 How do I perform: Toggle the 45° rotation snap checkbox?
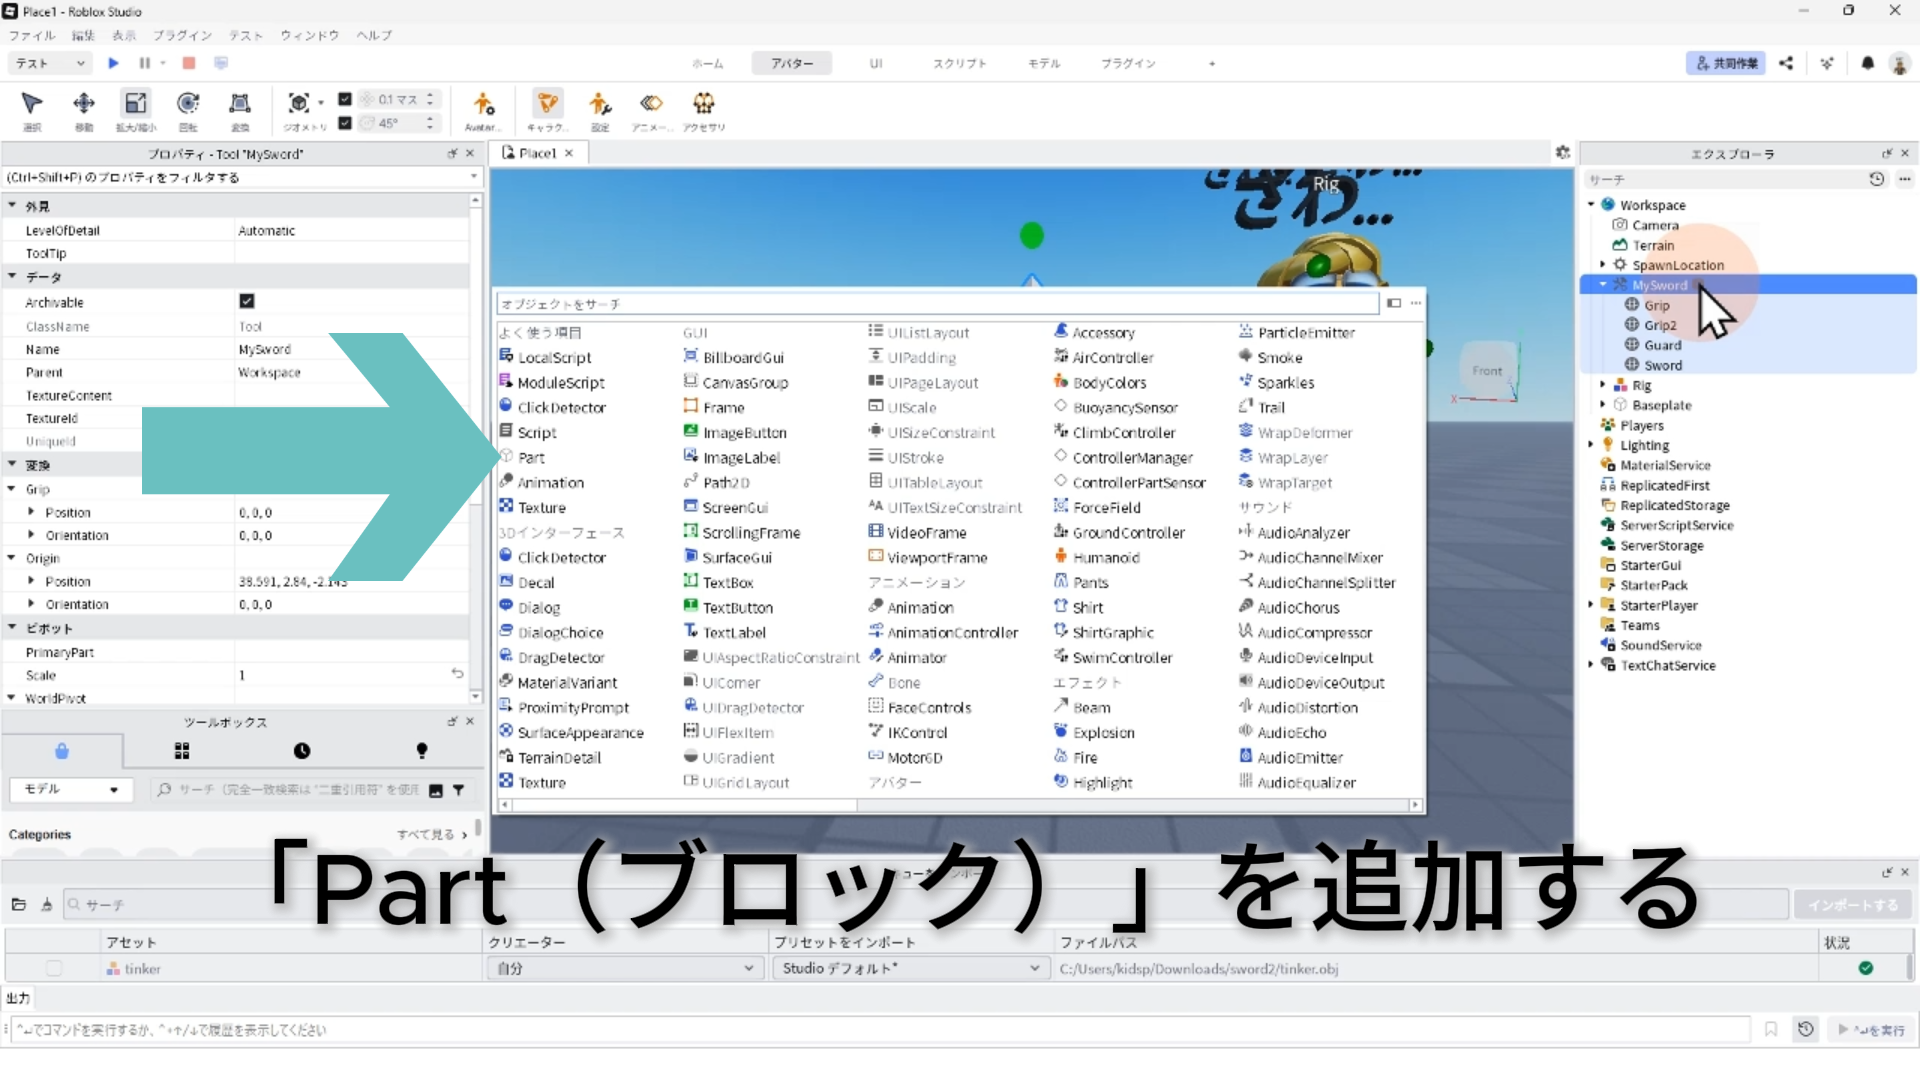click(345, 123)
